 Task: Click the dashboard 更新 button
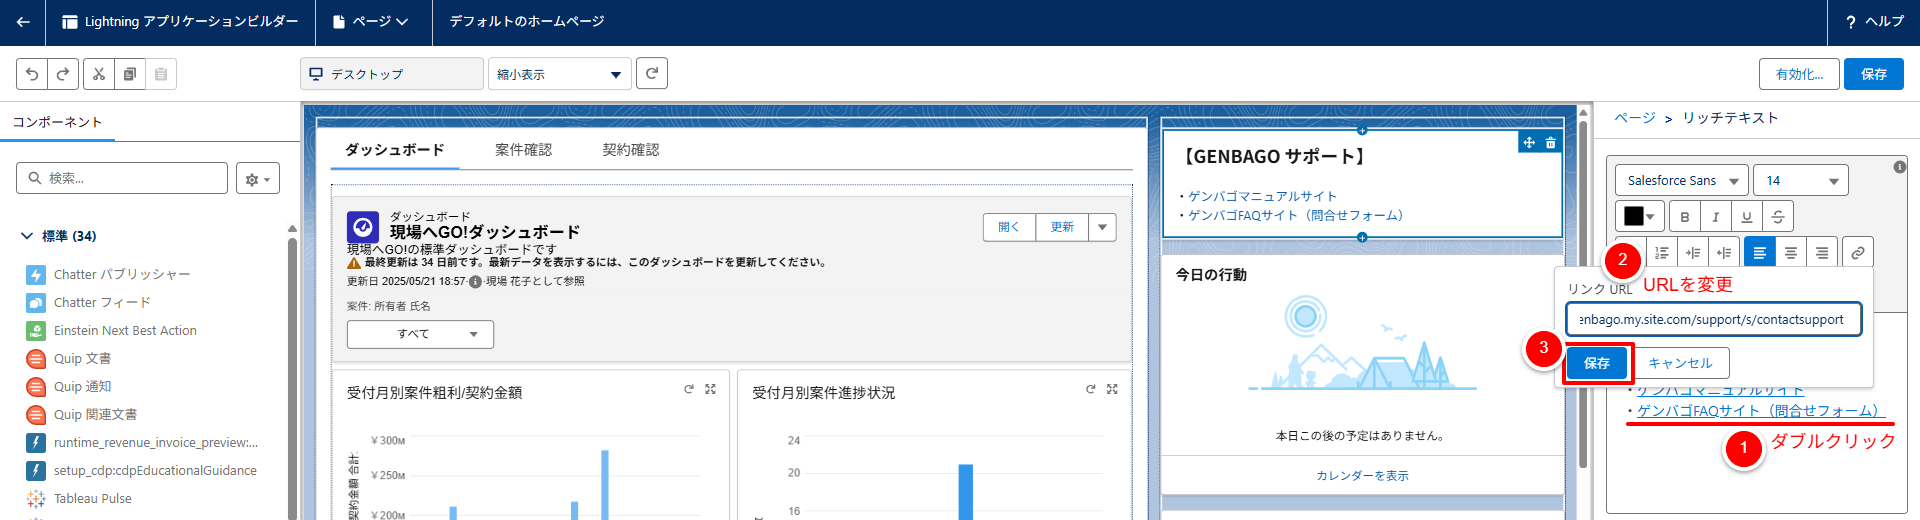coord(1062,227)
